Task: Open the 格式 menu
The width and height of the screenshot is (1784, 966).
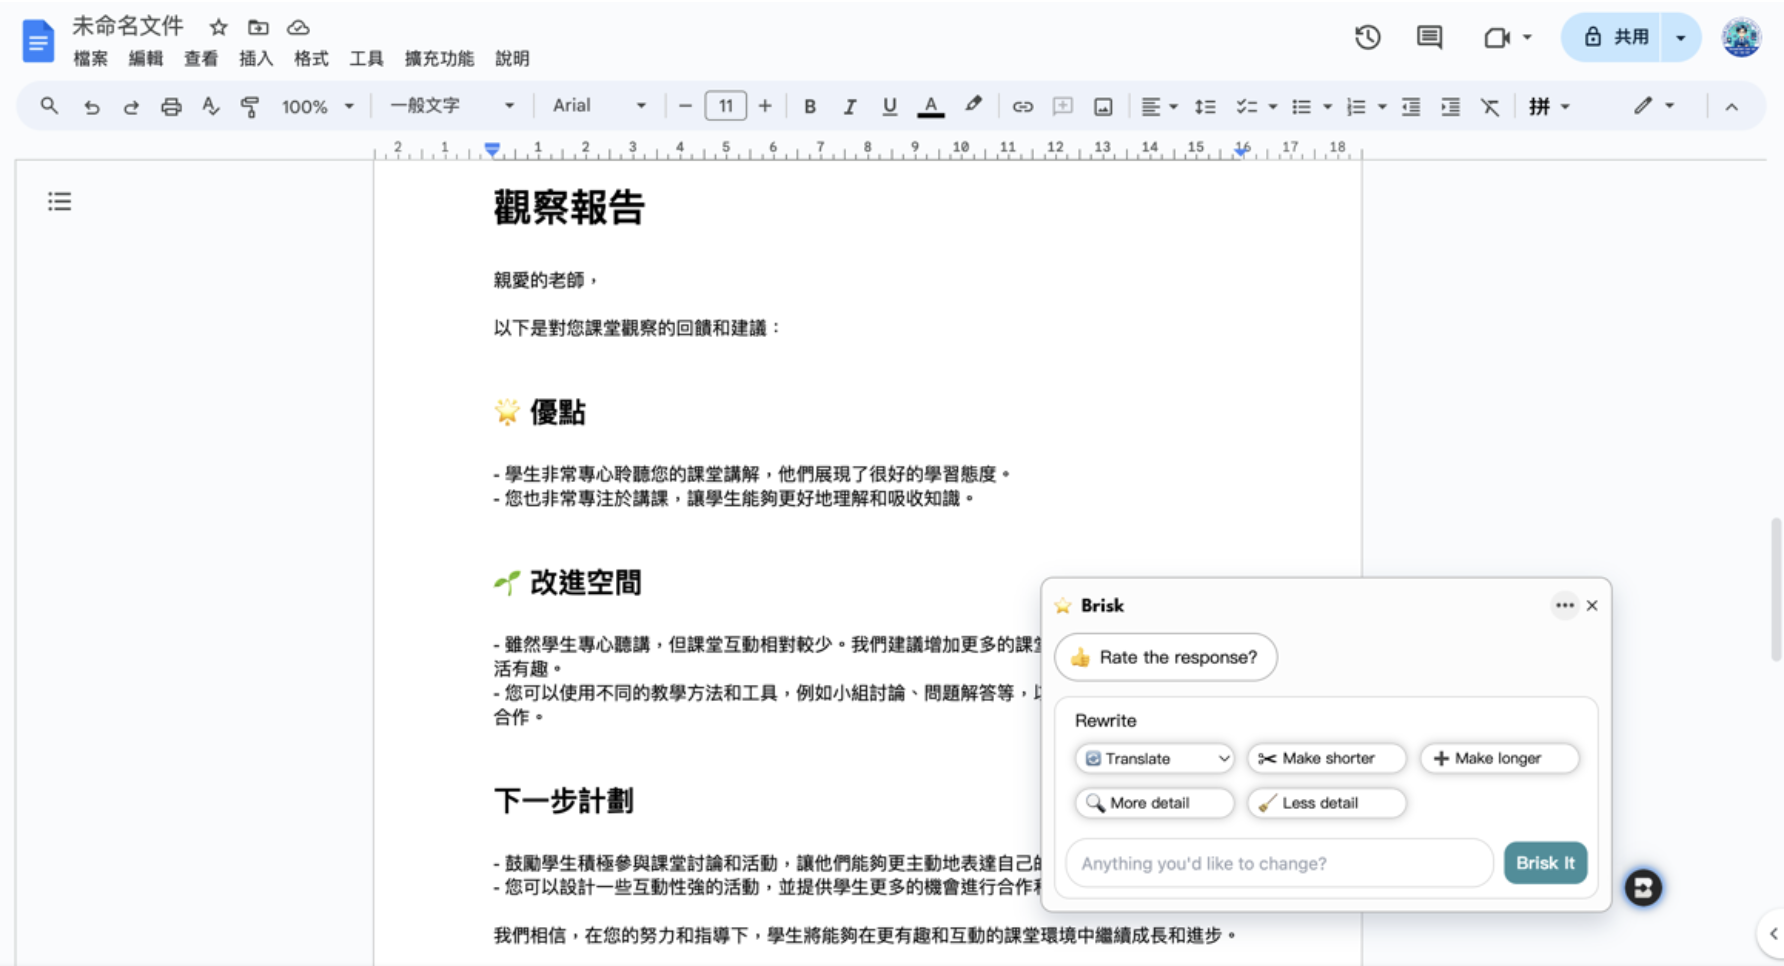Action: [x=311, y=58]
